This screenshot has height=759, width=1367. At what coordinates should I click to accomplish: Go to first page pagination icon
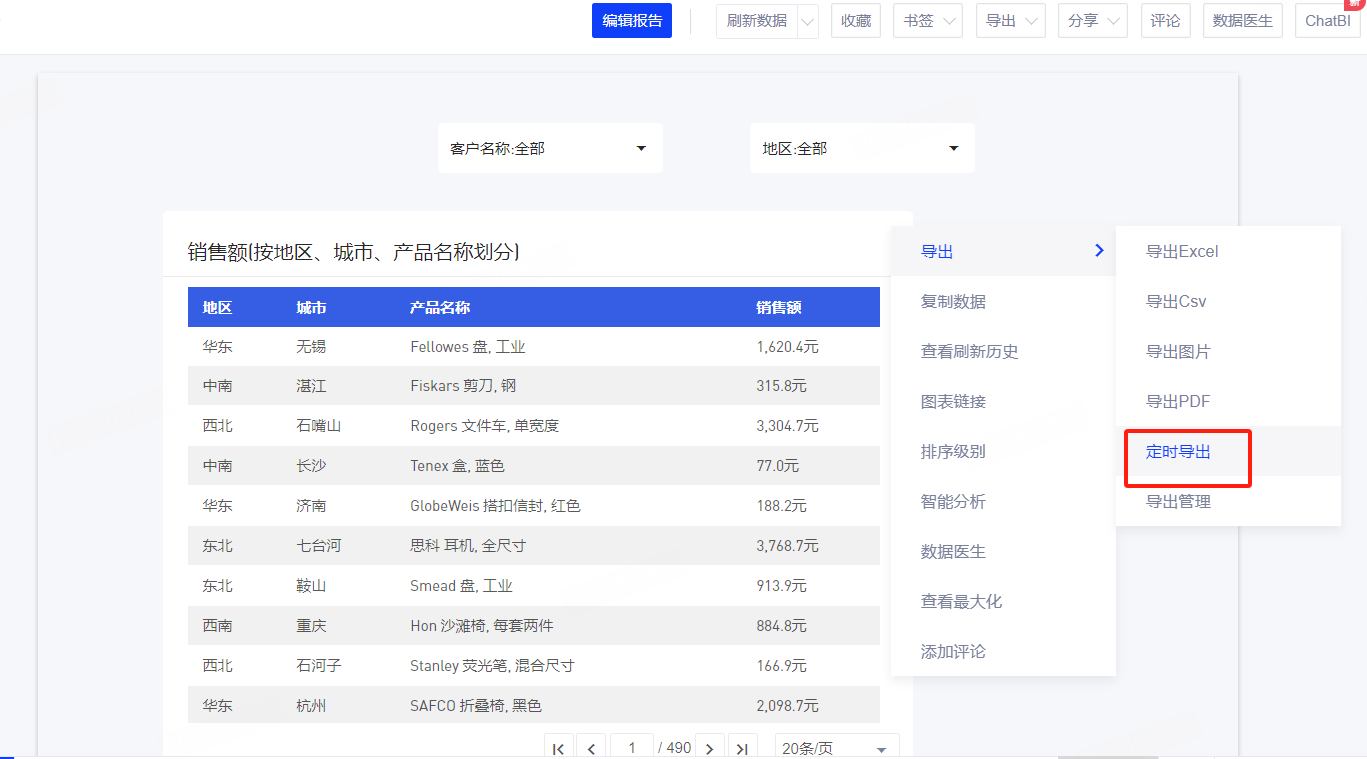(x=558, y=748)
